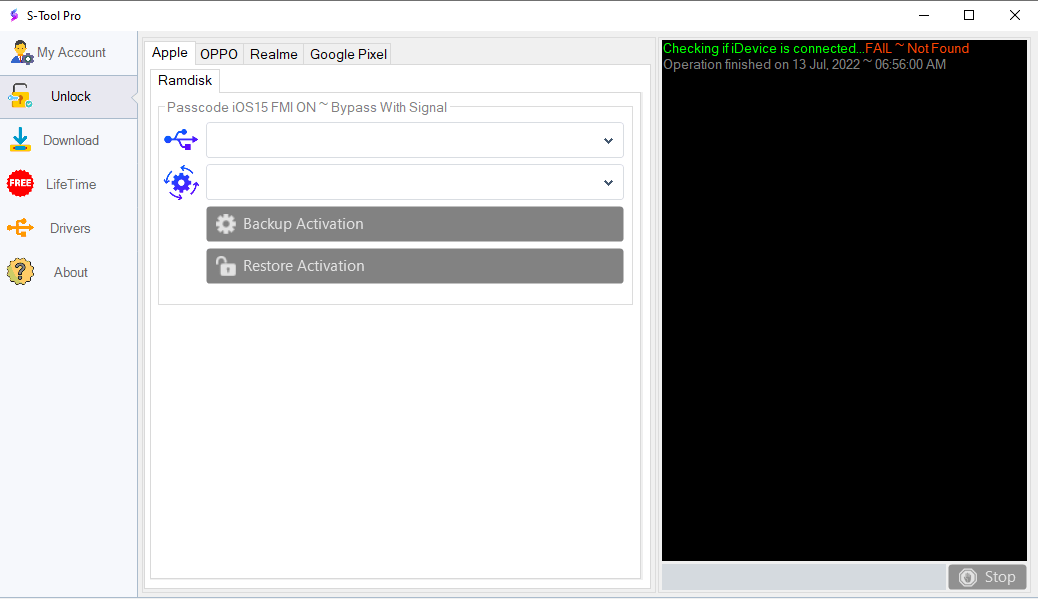Click the S-Tool Pro logo in titlebar
The width and height of the screenshot is (1038, 599).
[13, 15]
